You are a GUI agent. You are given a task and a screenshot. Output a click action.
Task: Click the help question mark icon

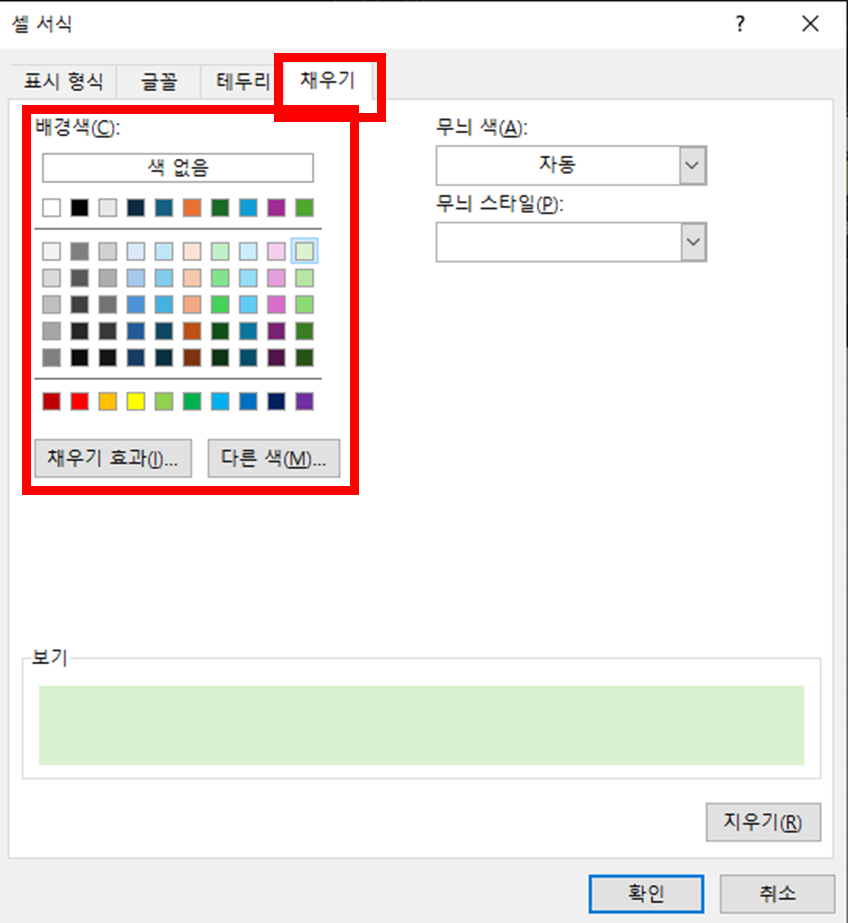[739, 23]
